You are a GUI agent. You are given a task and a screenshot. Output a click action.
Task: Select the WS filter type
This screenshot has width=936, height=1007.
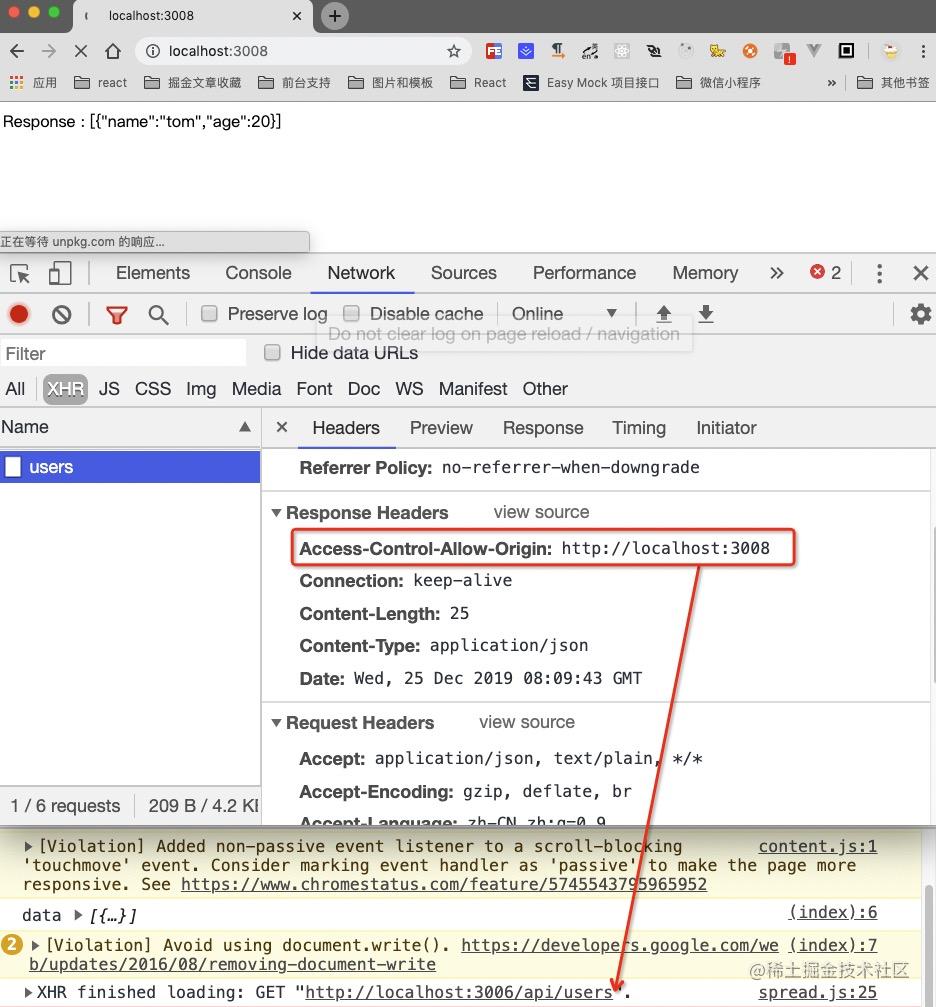[x=409, y=389]
